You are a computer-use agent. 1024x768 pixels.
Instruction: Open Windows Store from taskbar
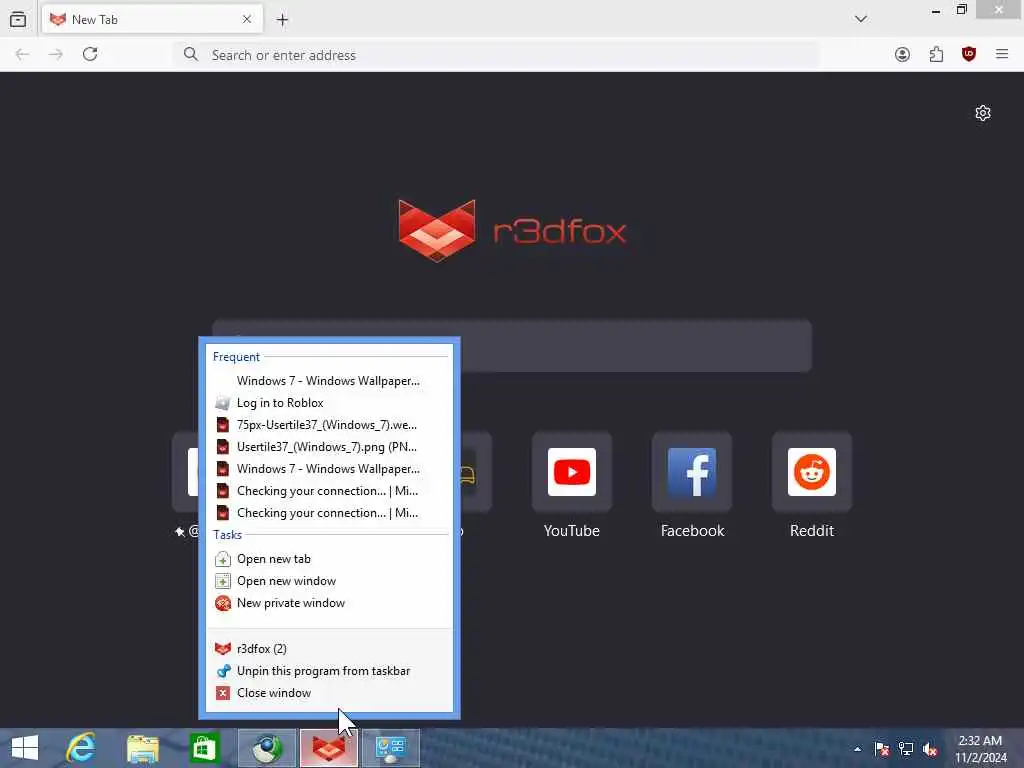pos(204,748)
